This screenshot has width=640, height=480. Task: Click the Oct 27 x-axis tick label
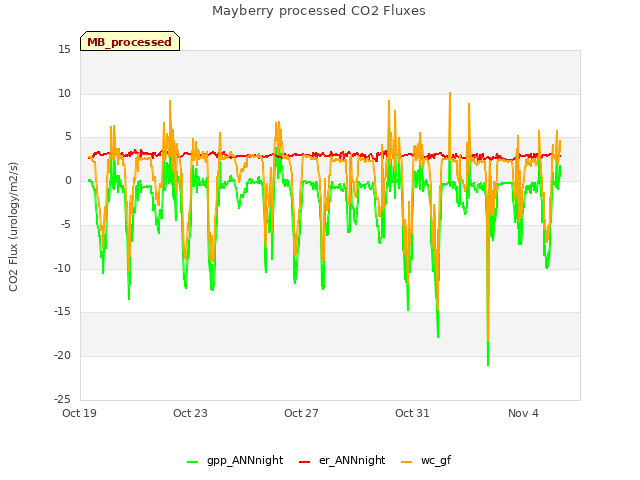pos(301,413)
